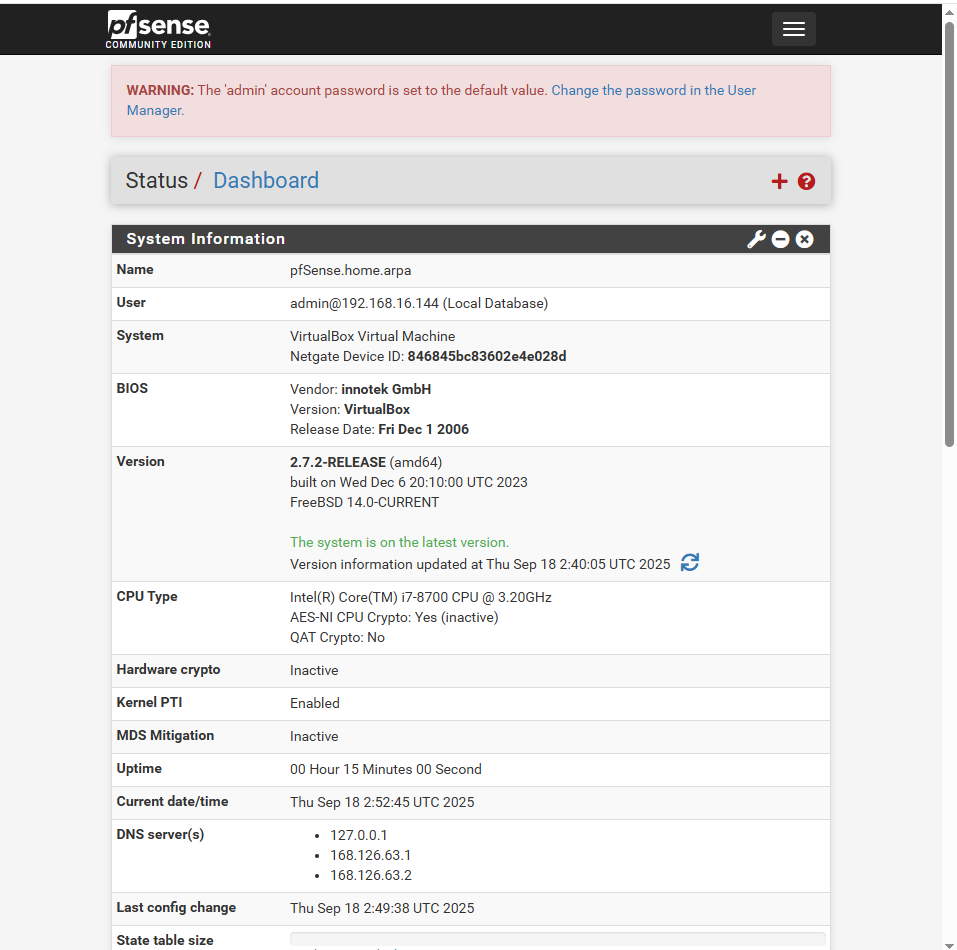Refresh version information with the refresh icon
Viewport: 957px width, 950px height.
690,563
